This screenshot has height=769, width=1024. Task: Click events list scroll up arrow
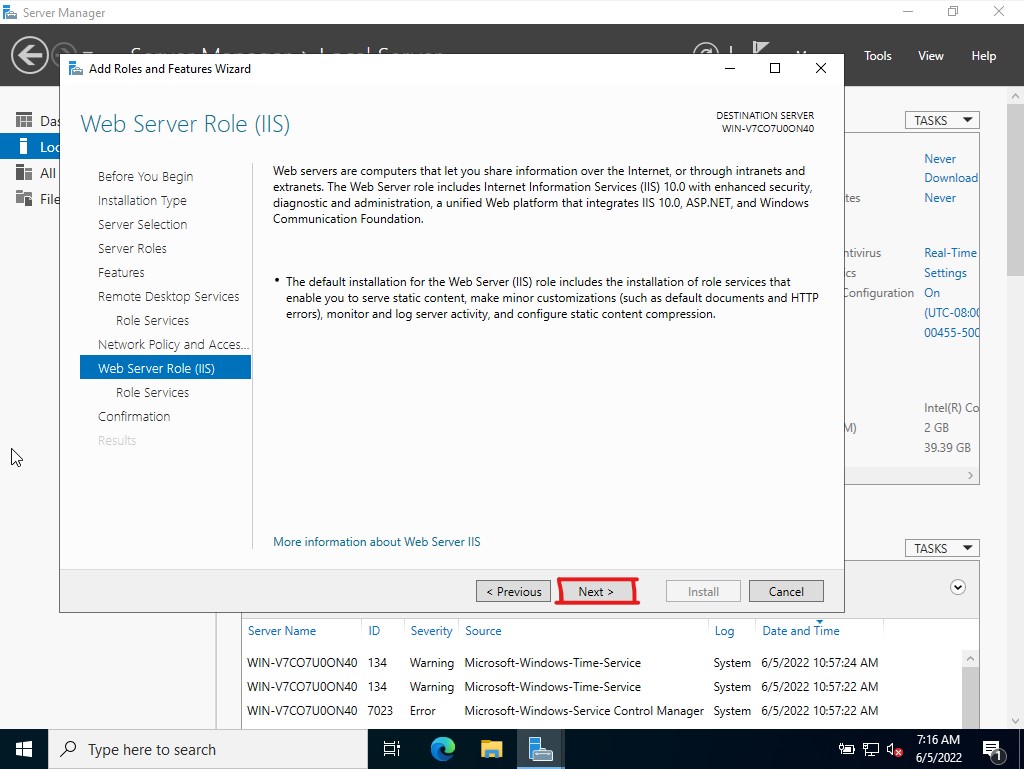coord(970,658)
